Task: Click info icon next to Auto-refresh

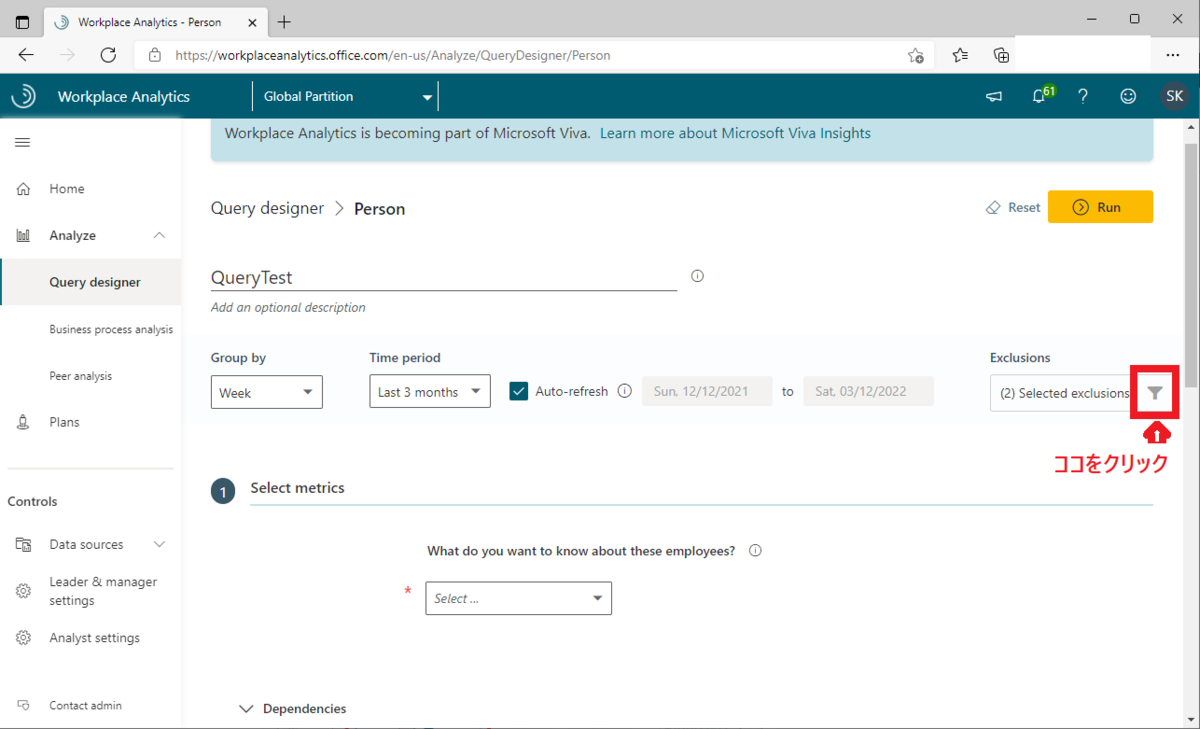Action: click(625, 391)
